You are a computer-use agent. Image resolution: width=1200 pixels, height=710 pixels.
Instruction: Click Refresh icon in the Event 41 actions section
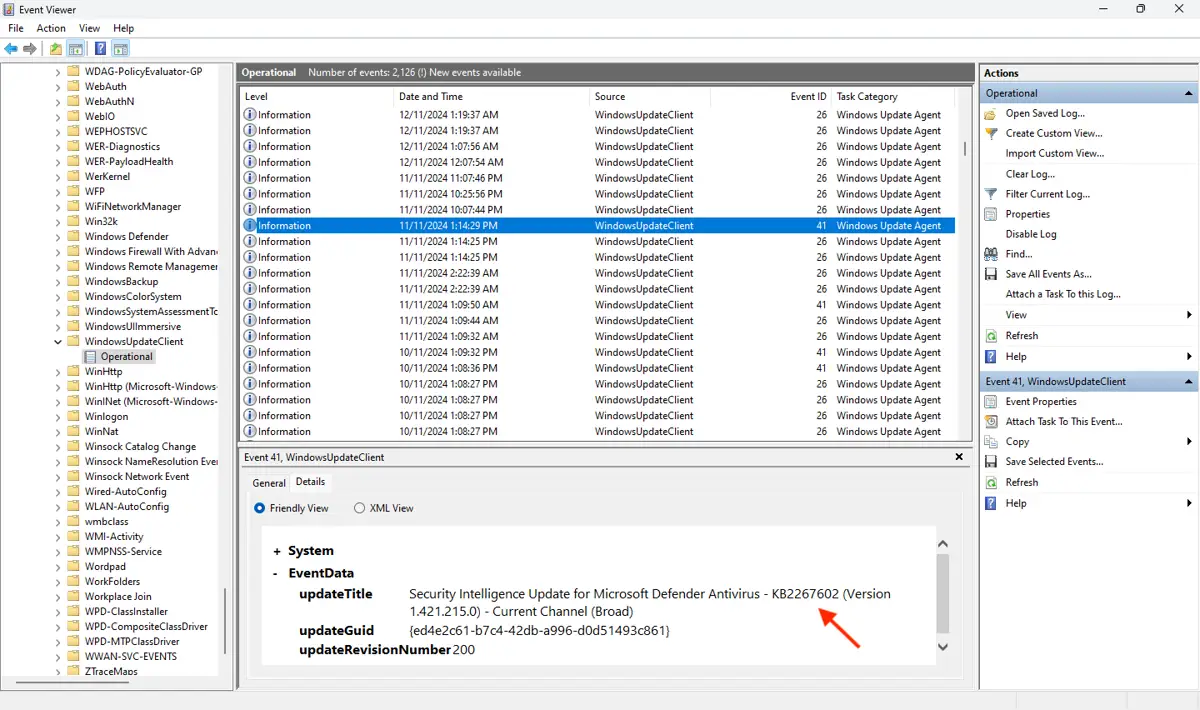point(991,482)
